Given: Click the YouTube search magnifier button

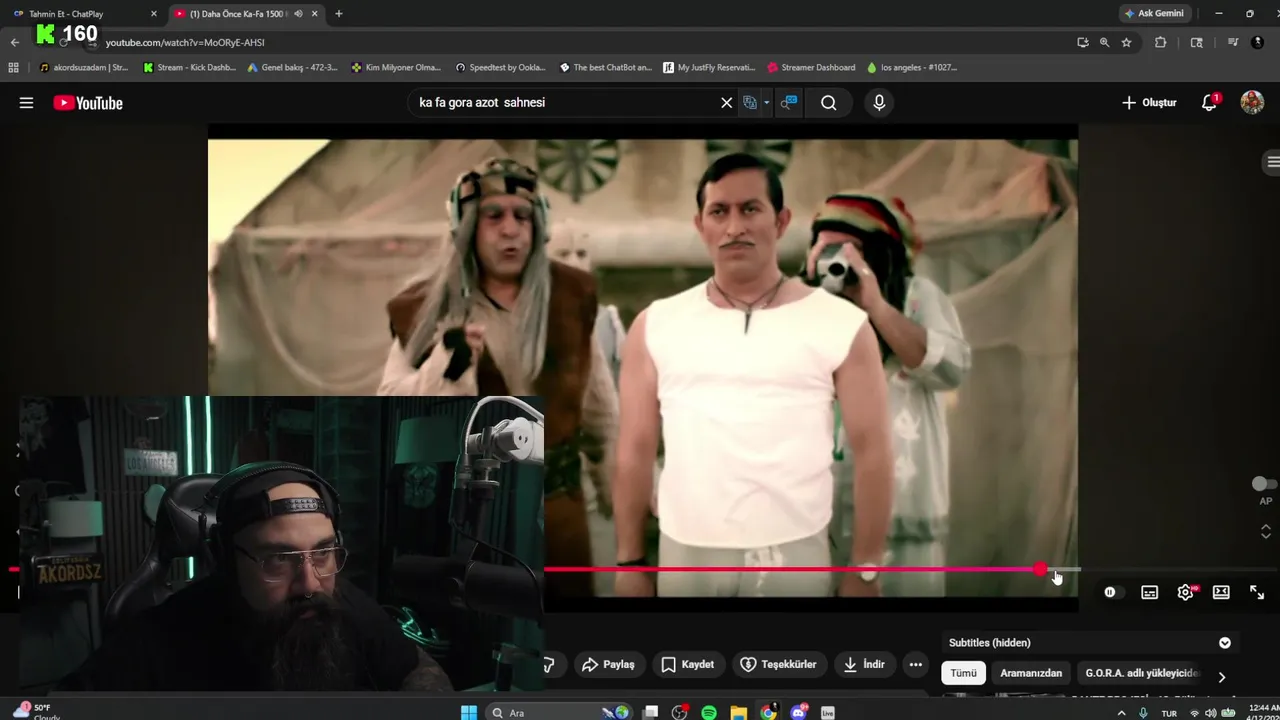Looking at the screenshot, I should [829, 103].
